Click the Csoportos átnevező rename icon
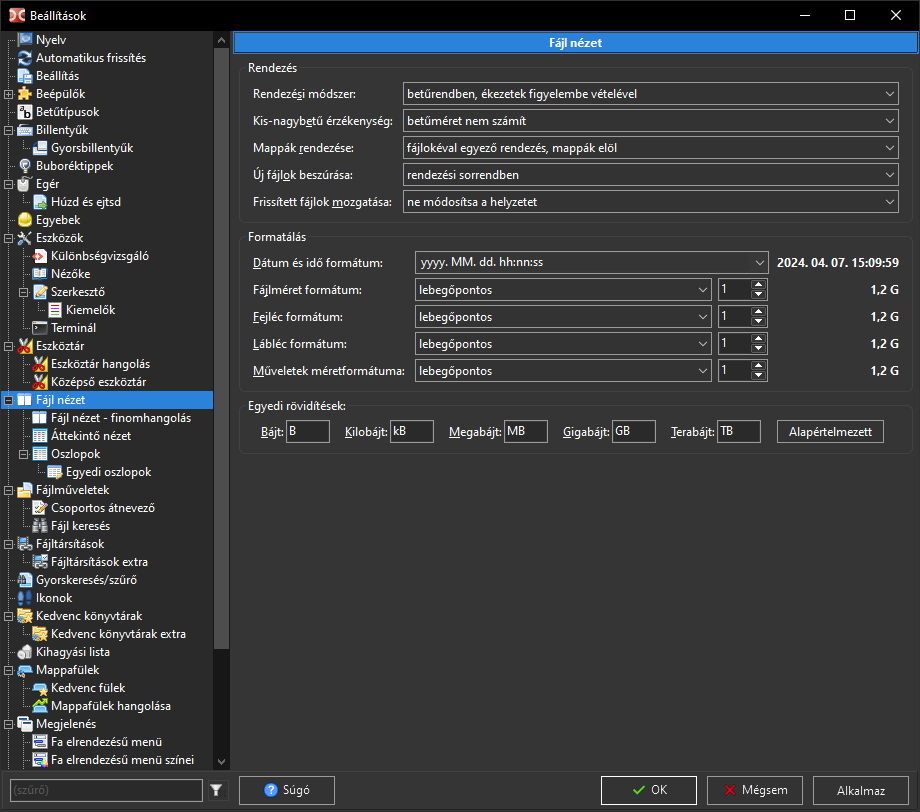The height and width of the screenshot is (812, 920). [x=39, y=508]
